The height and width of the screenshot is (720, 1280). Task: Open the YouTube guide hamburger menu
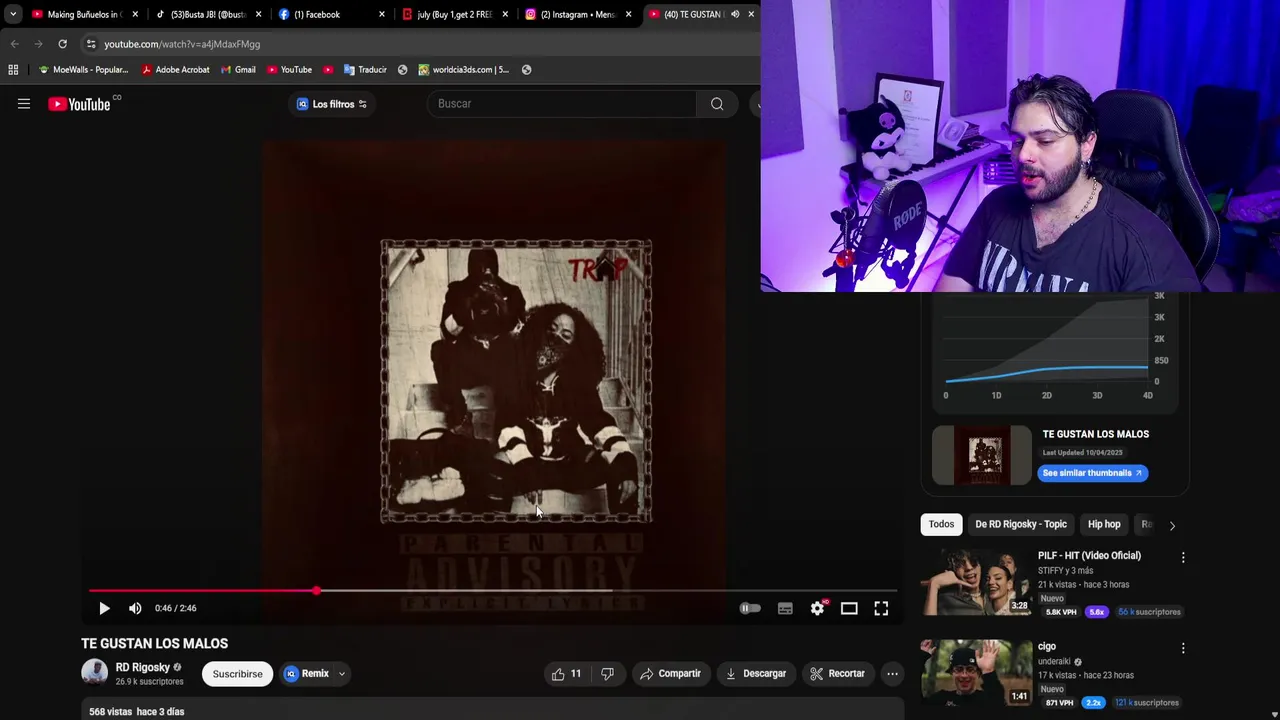point(24,104)
